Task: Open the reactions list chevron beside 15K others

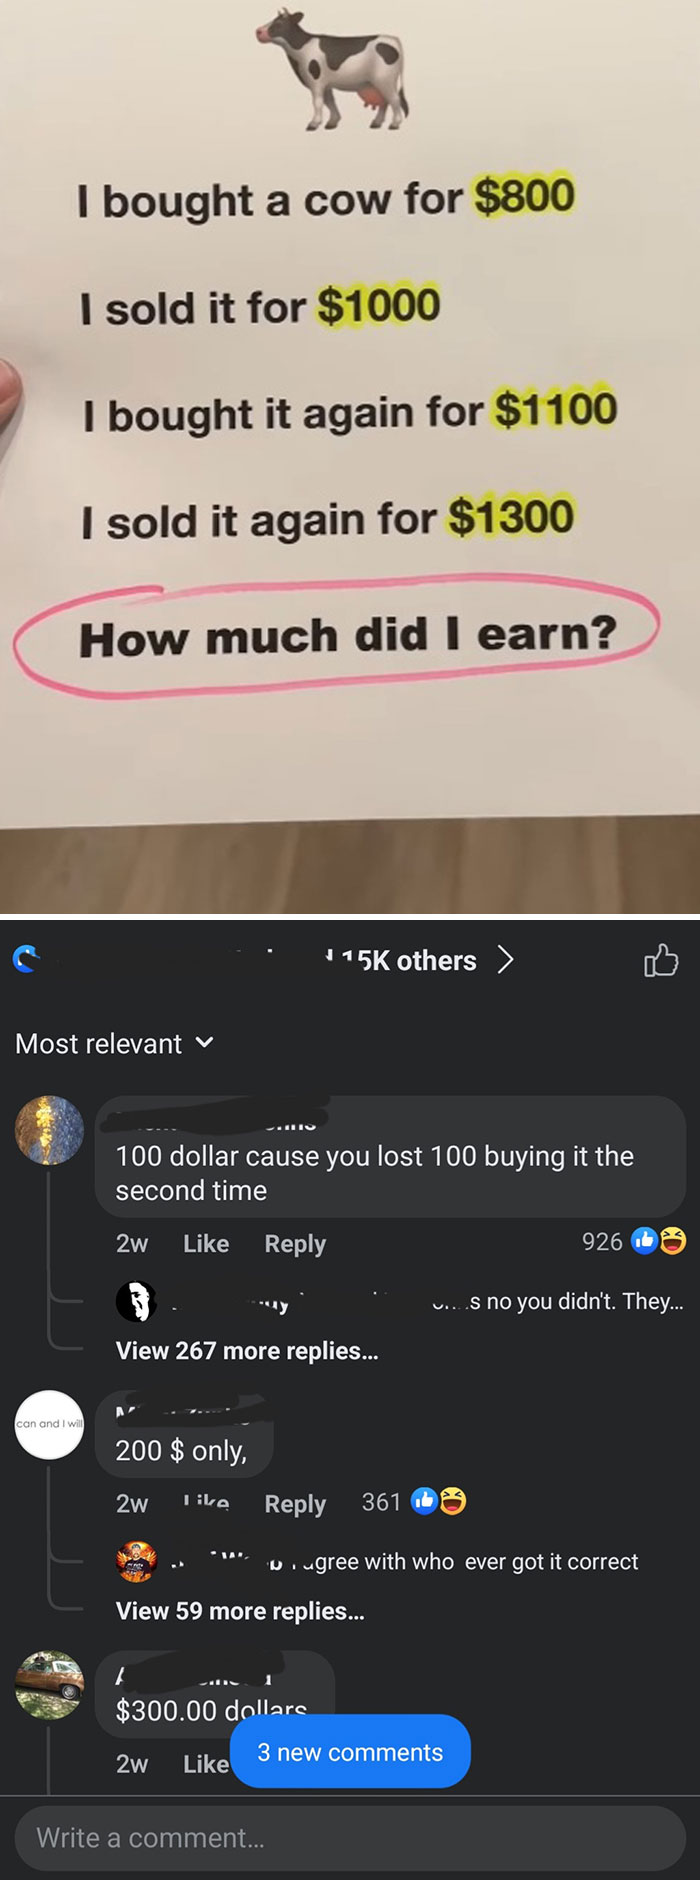Action: pos(505,960)
